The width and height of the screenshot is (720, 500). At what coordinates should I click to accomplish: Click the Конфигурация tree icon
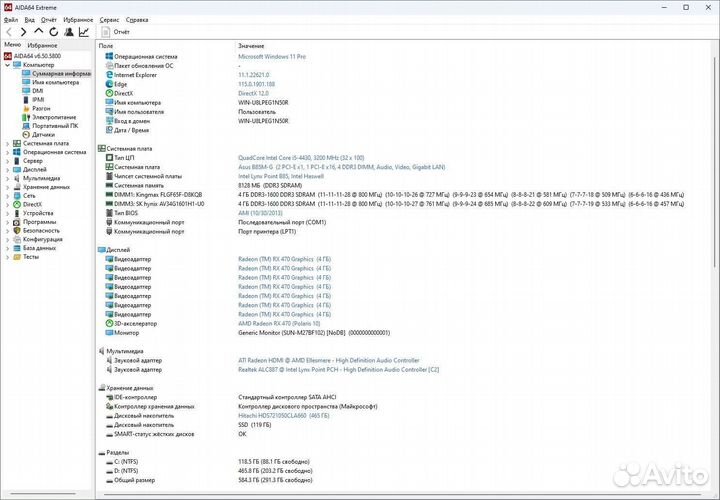(x=17, y=239)
